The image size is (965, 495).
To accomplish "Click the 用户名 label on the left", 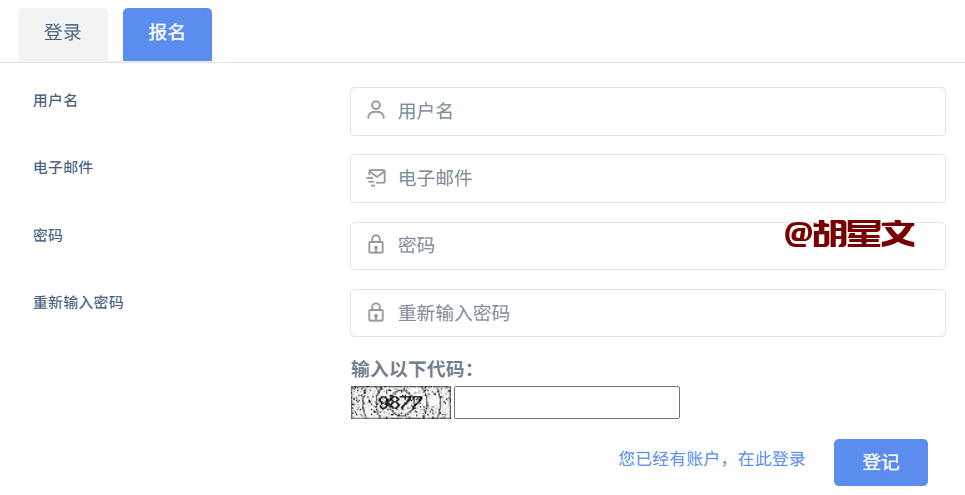I will [56, 101].
